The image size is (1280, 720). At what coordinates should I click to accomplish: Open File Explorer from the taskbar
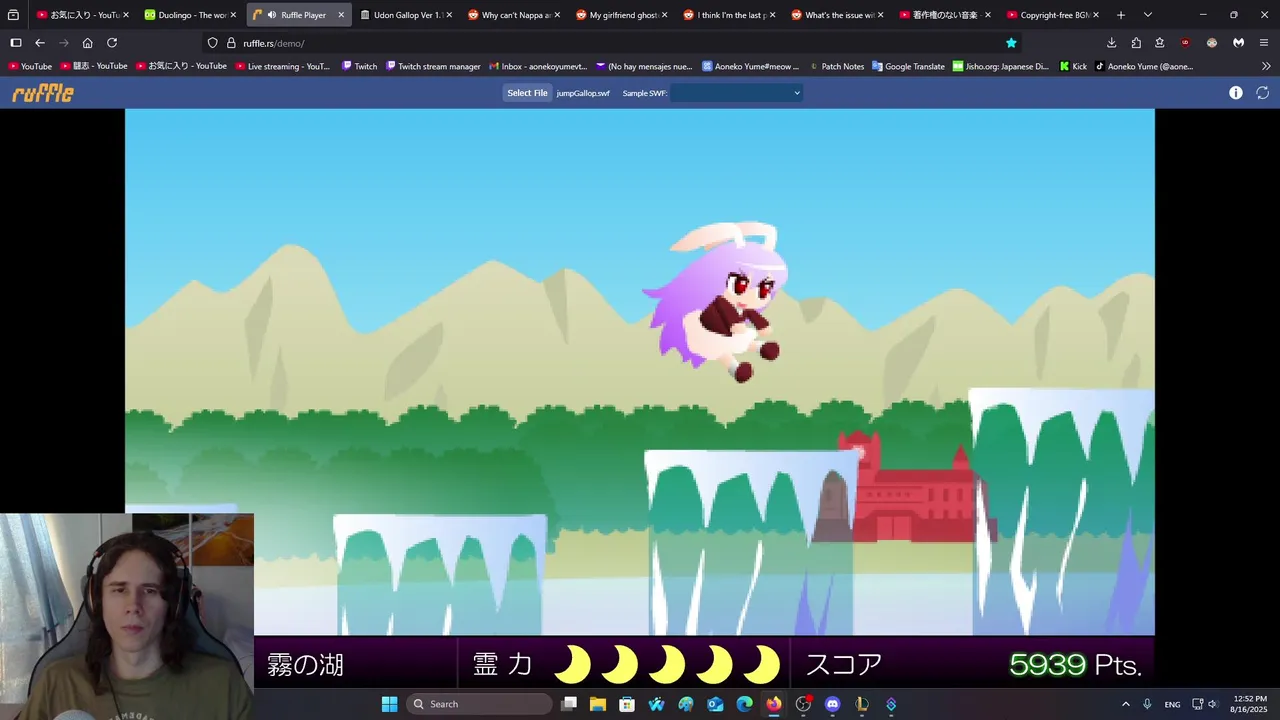[598, 704]
